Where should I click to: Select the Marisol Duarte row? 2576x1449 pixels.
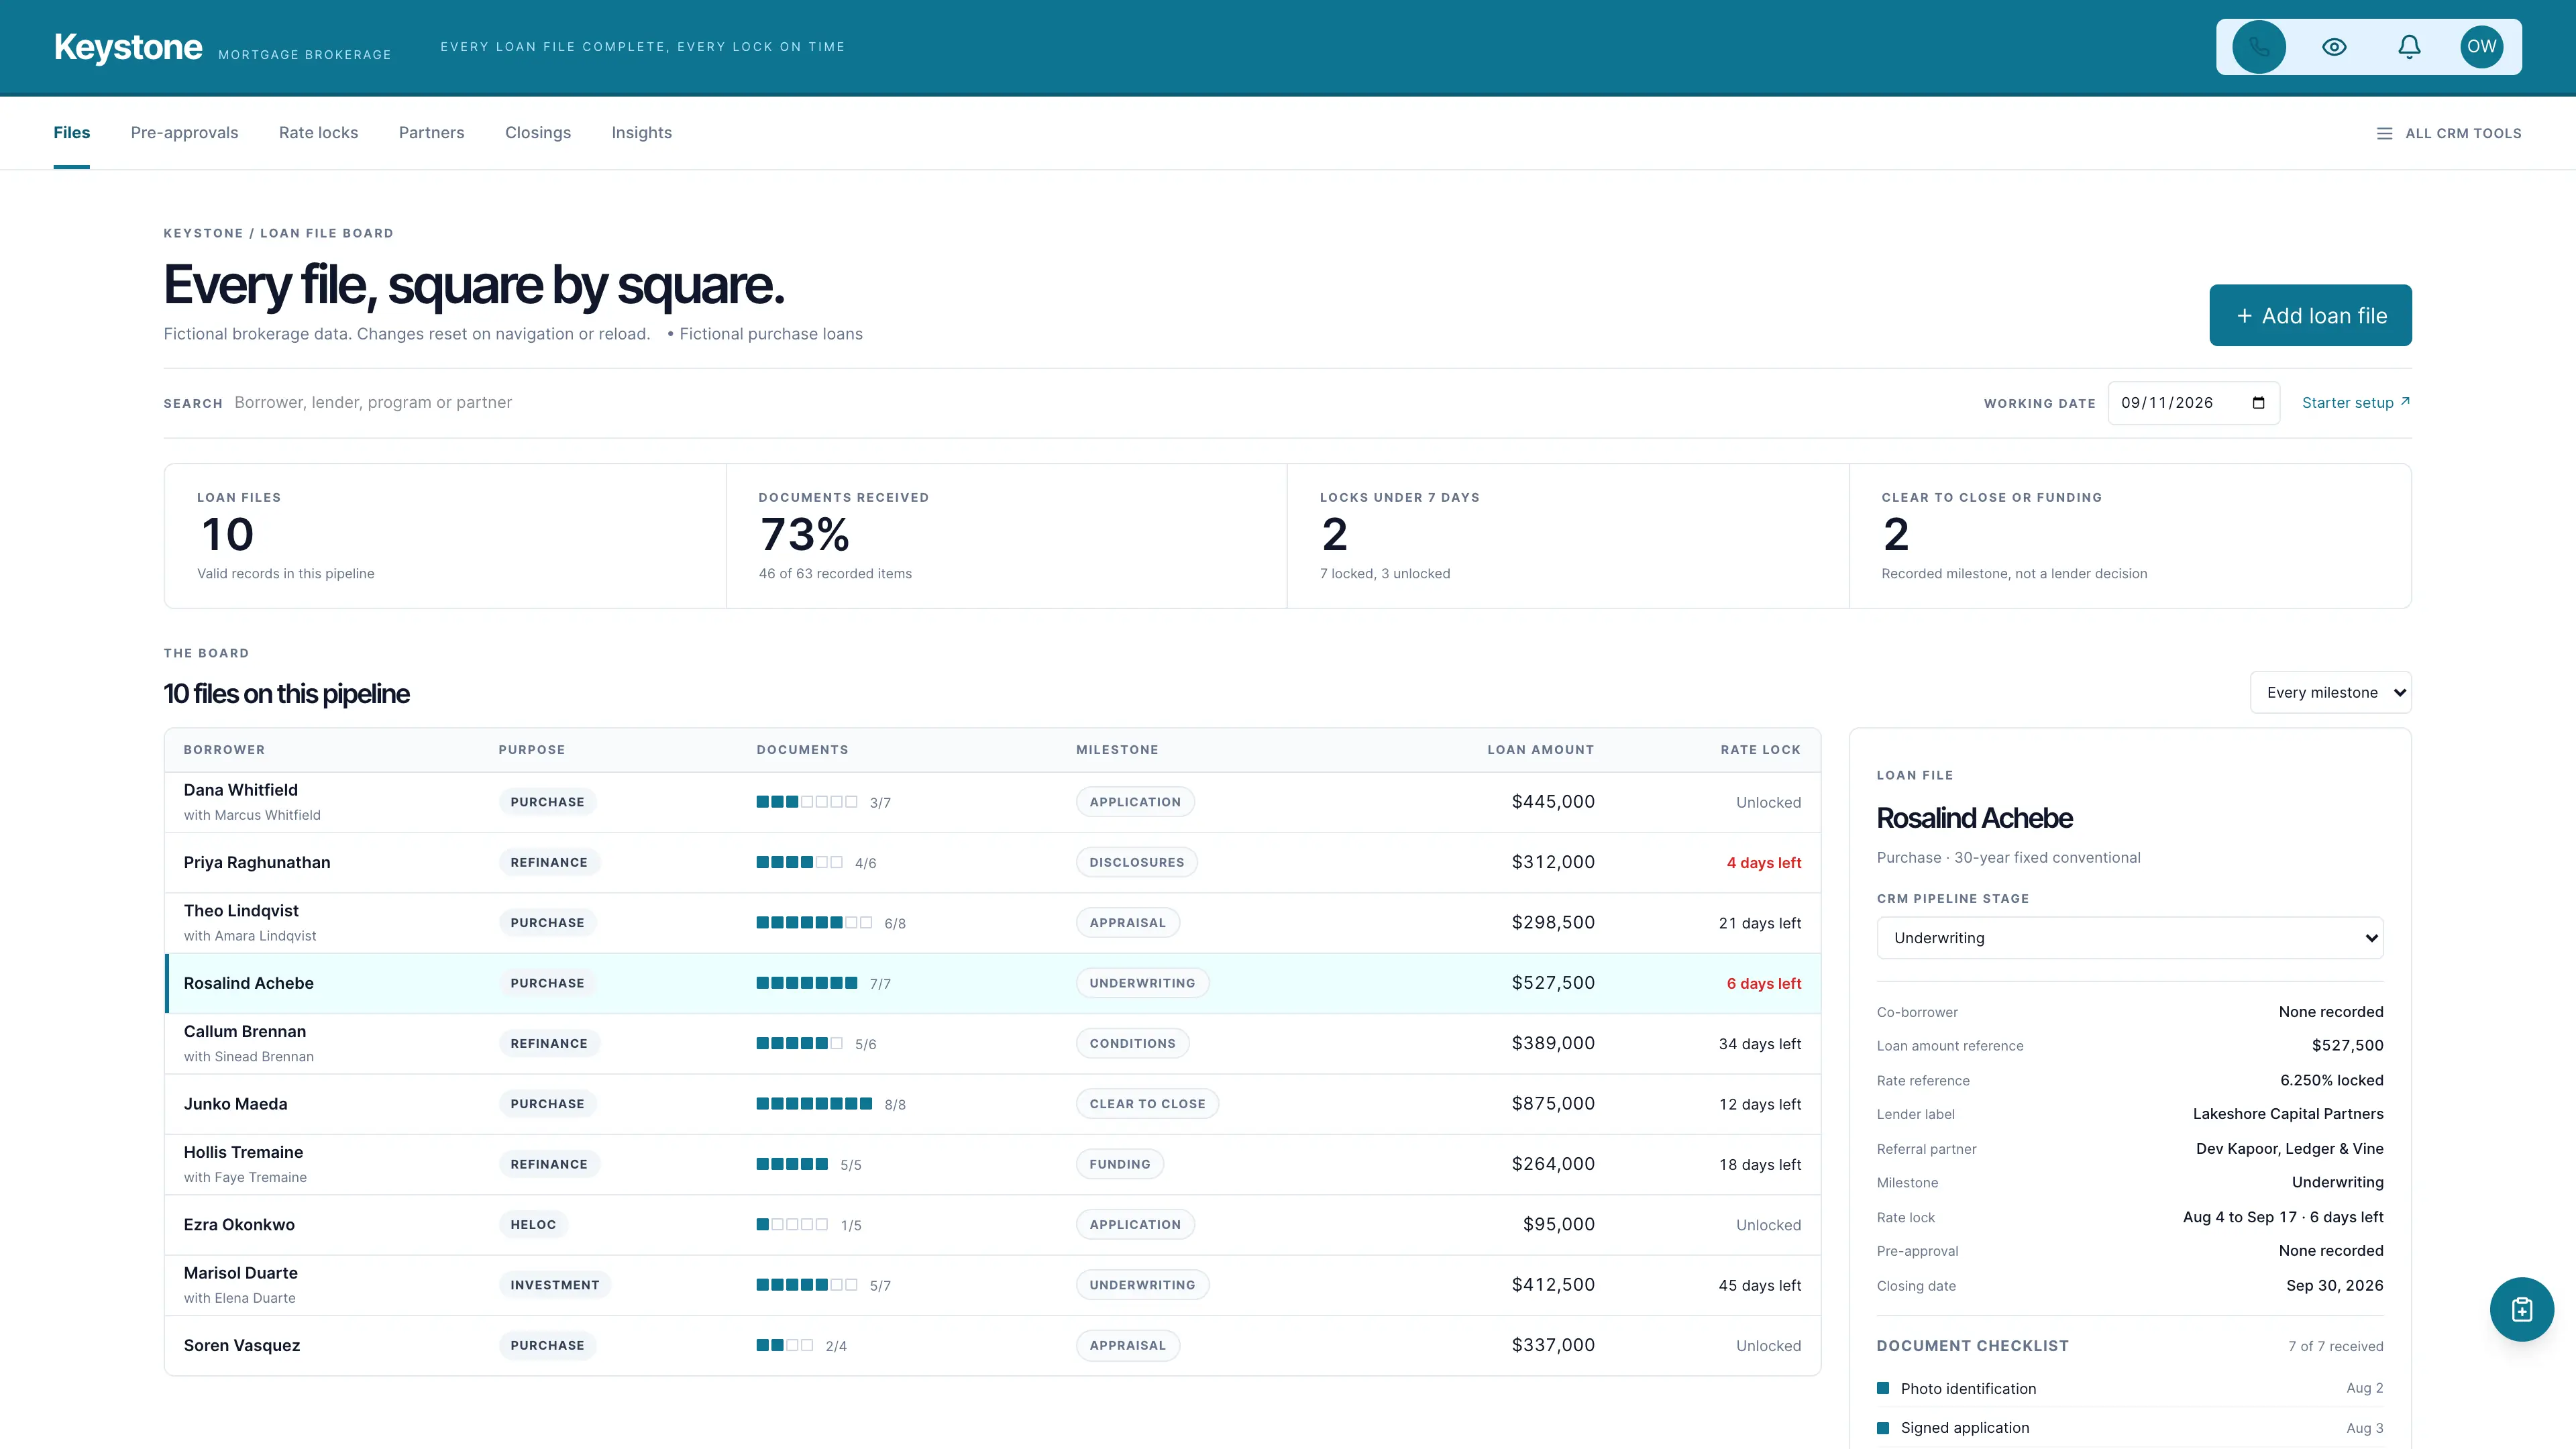tap(992, 1285)
